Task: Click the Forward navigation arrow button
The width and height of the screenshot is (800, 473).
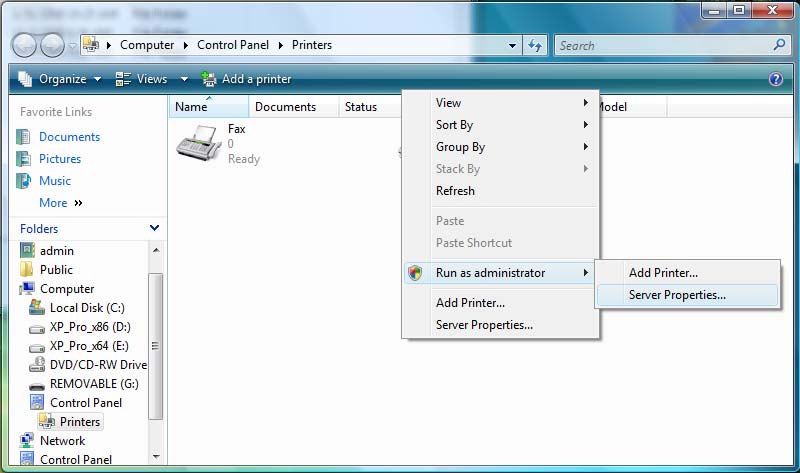Action: (52, 45)
